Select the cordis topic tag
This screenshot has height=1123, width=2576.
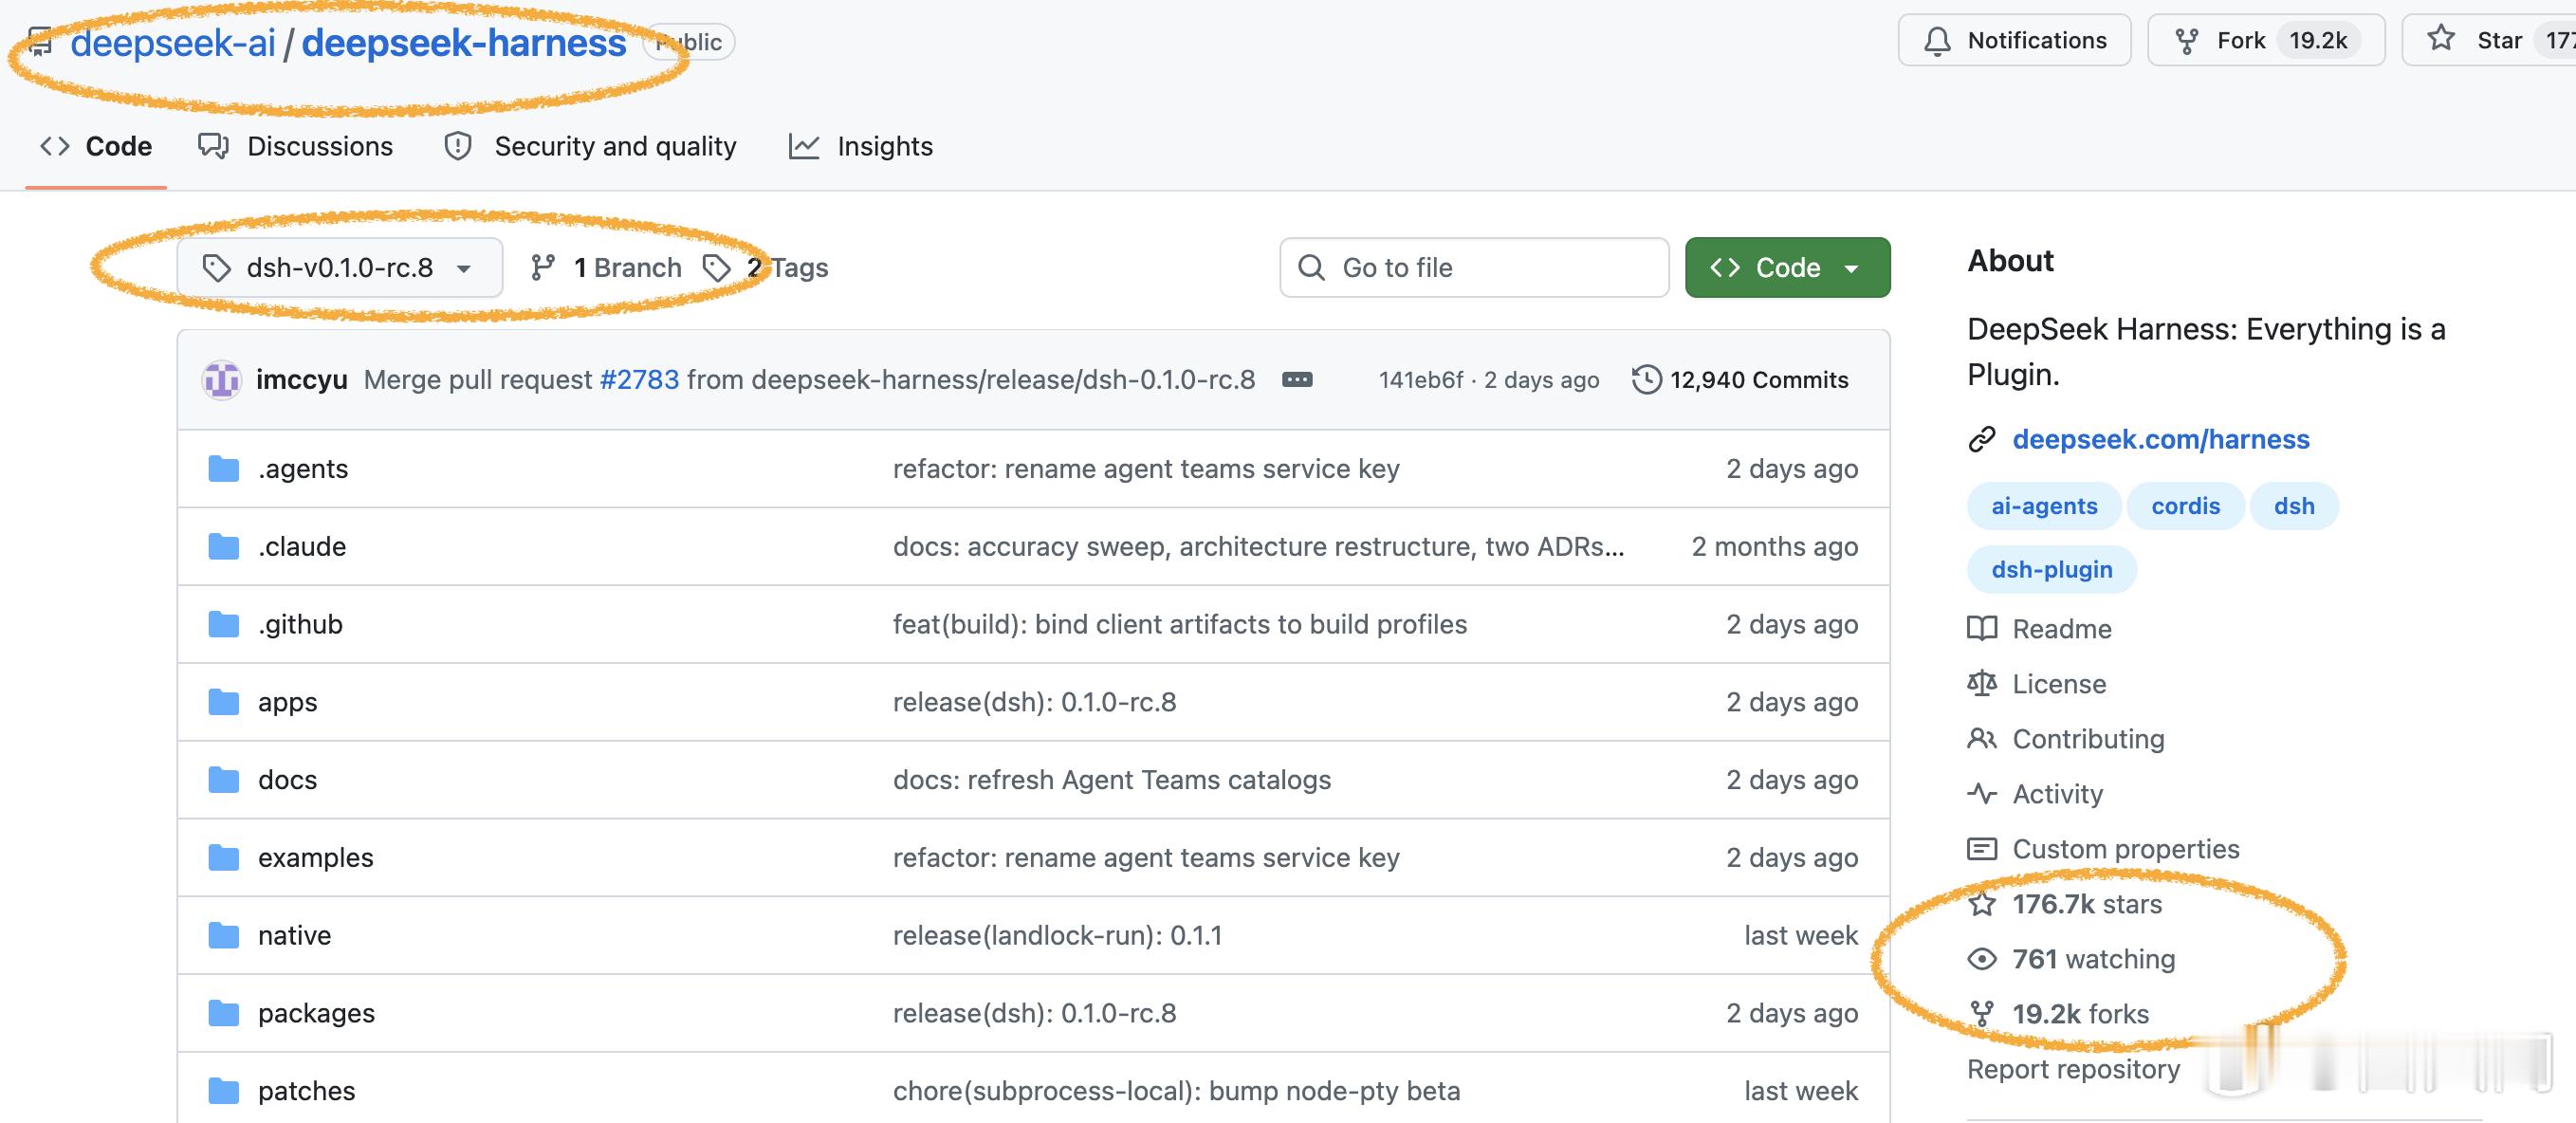pyautogui.click(x=2185, y=506)
